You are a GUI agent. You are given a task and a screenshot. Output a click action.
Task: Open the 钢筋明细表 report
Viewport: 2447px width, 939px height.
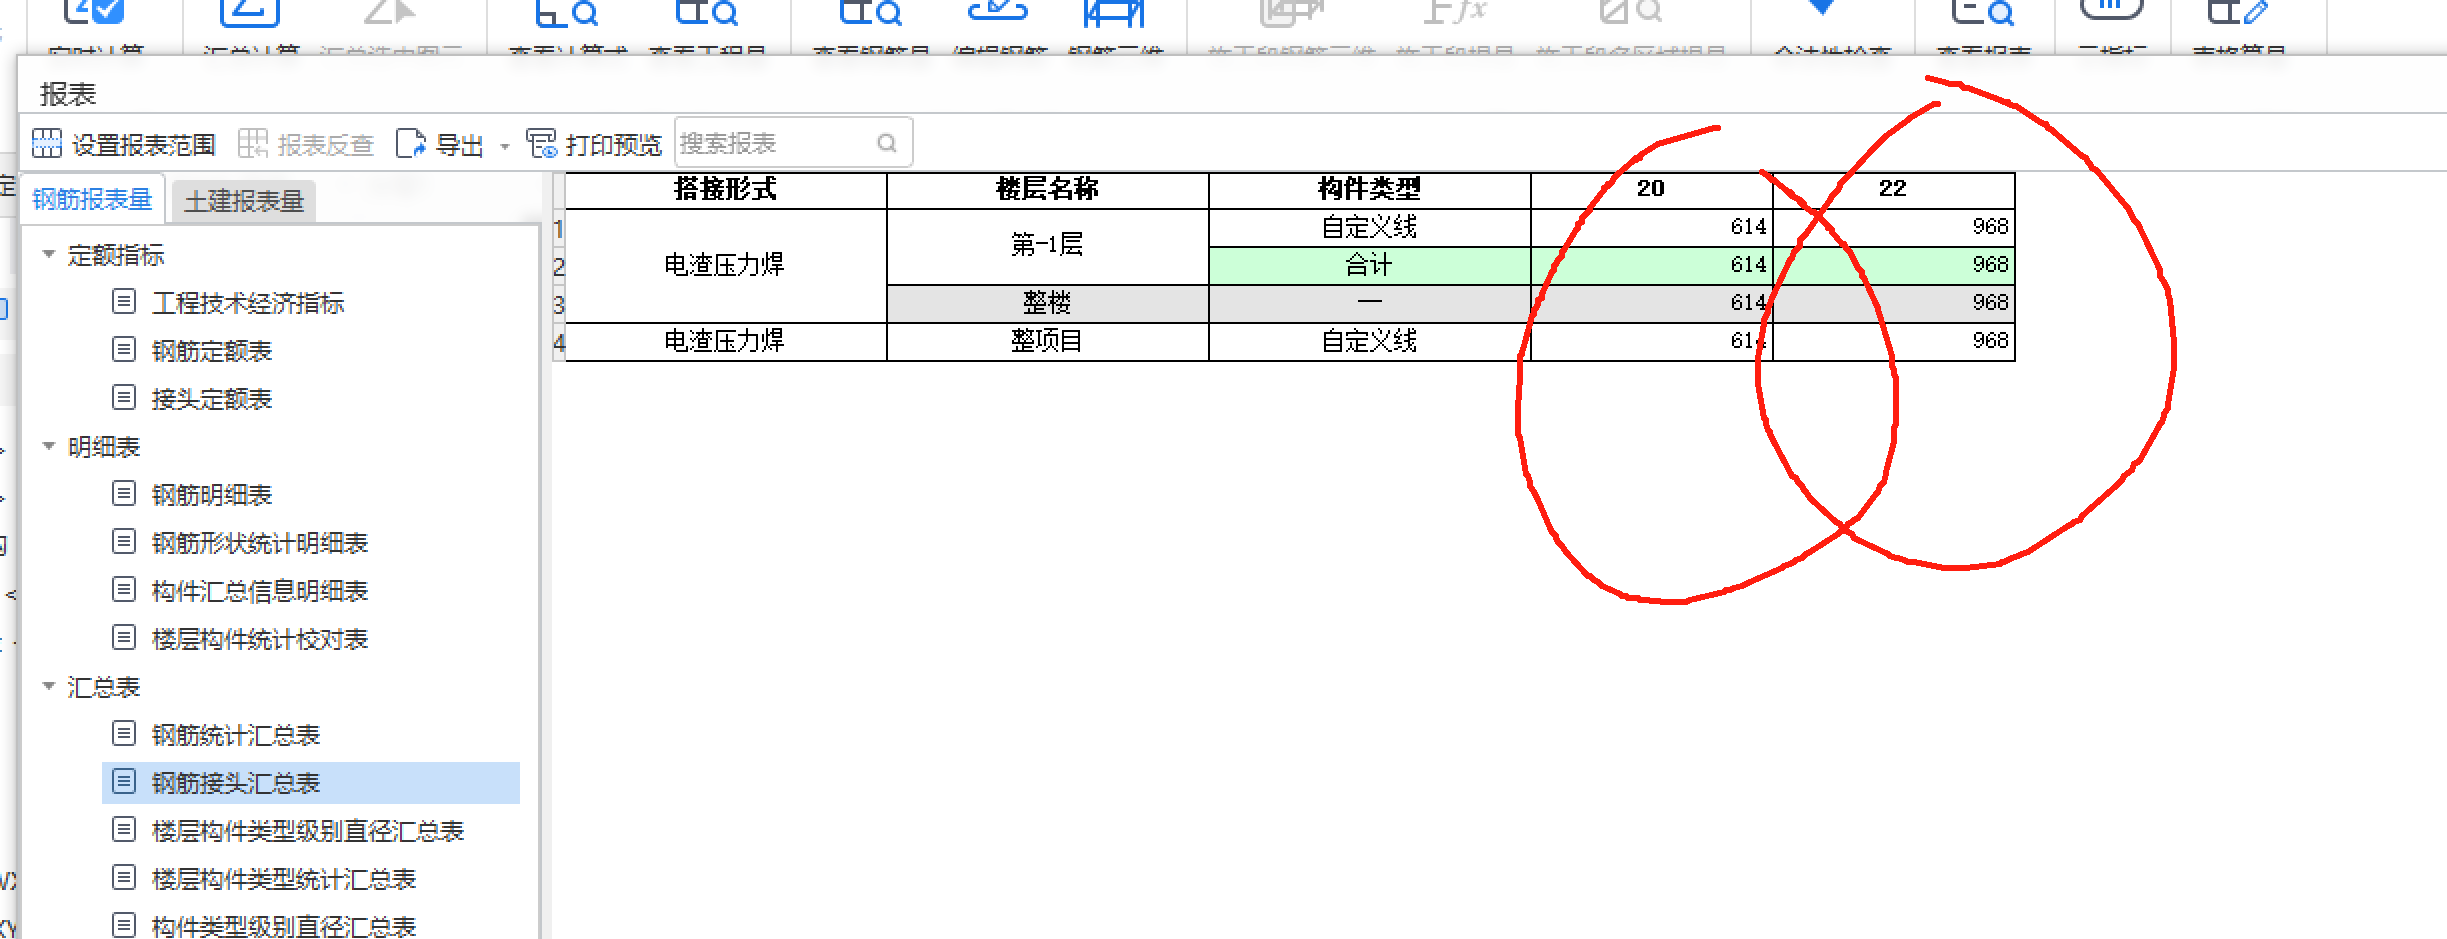[x=212, y=494]
